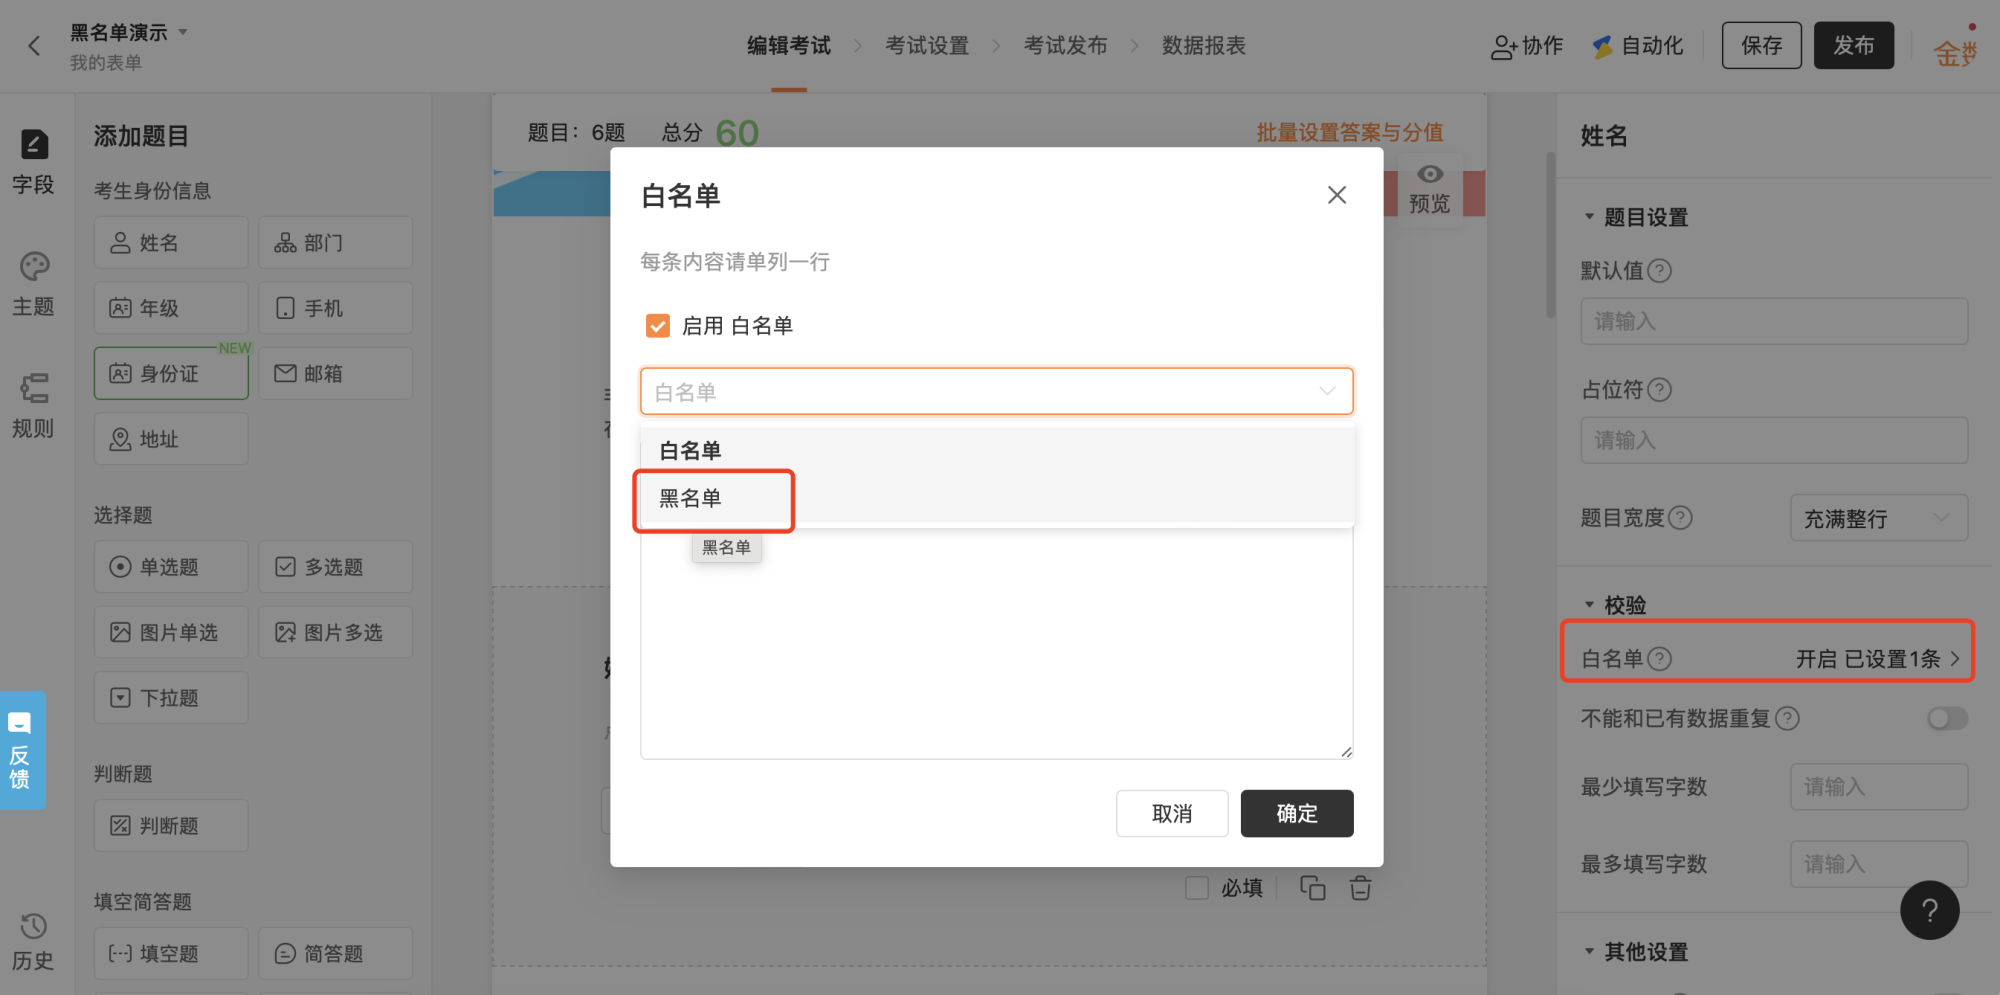
Task: Open the 主题 theme panel
Action: (x=34, y=284)
